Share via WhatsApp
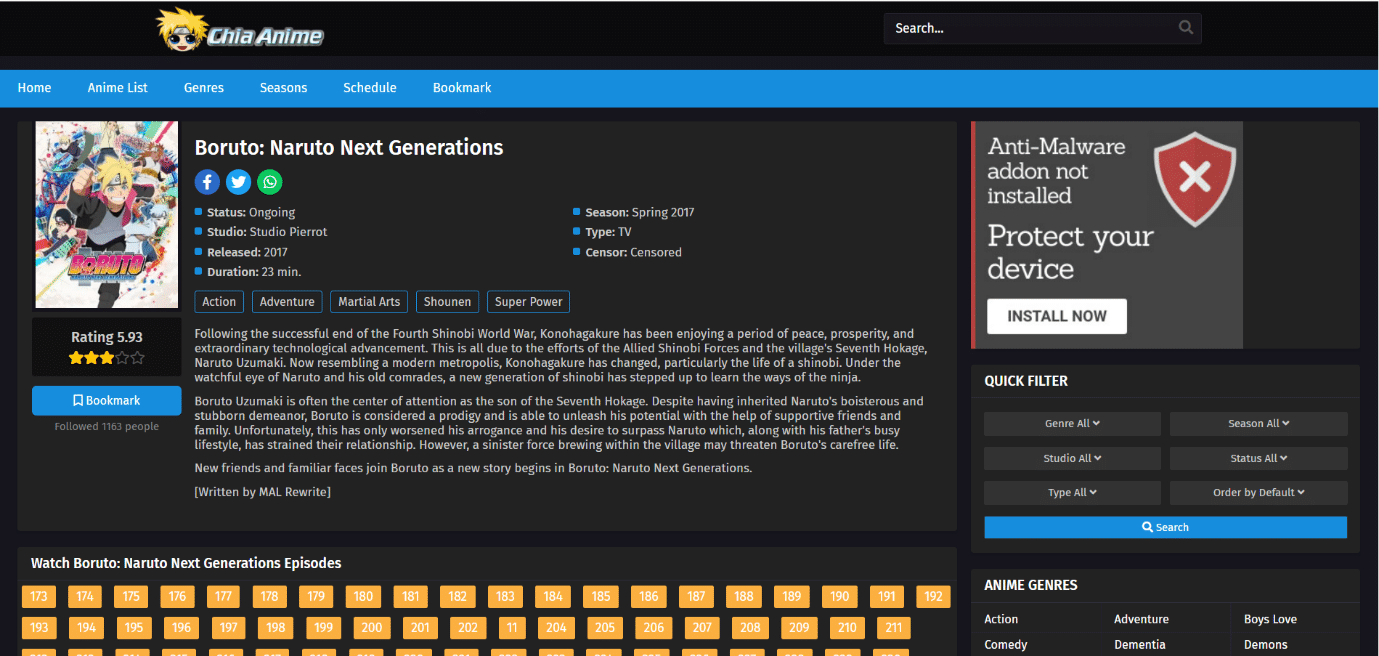Image resolution: width=1379 pixels, height=656 pixels. (x=270, y=182)
